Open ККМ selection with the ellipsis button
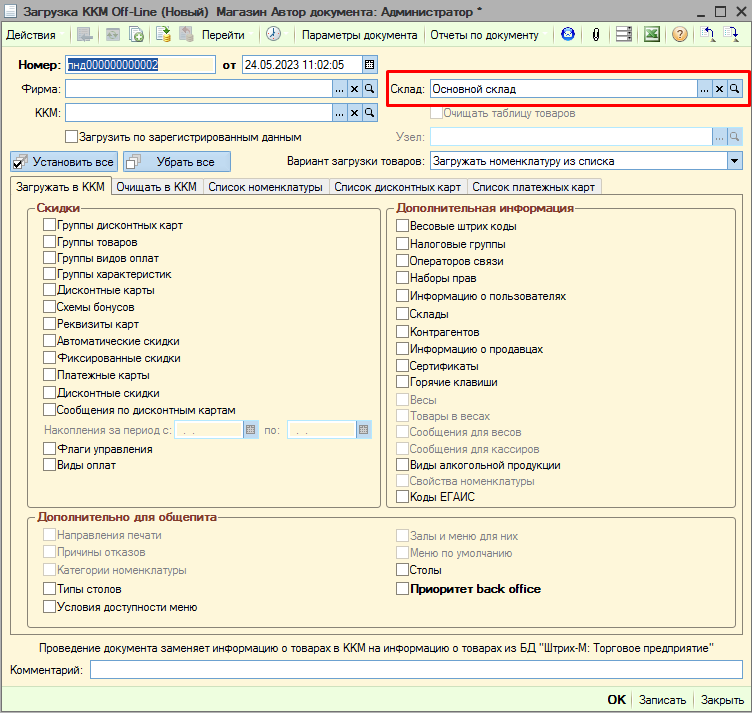Image resolution: width=752 pixels, height=713 pixels. [x=340, y=113]
